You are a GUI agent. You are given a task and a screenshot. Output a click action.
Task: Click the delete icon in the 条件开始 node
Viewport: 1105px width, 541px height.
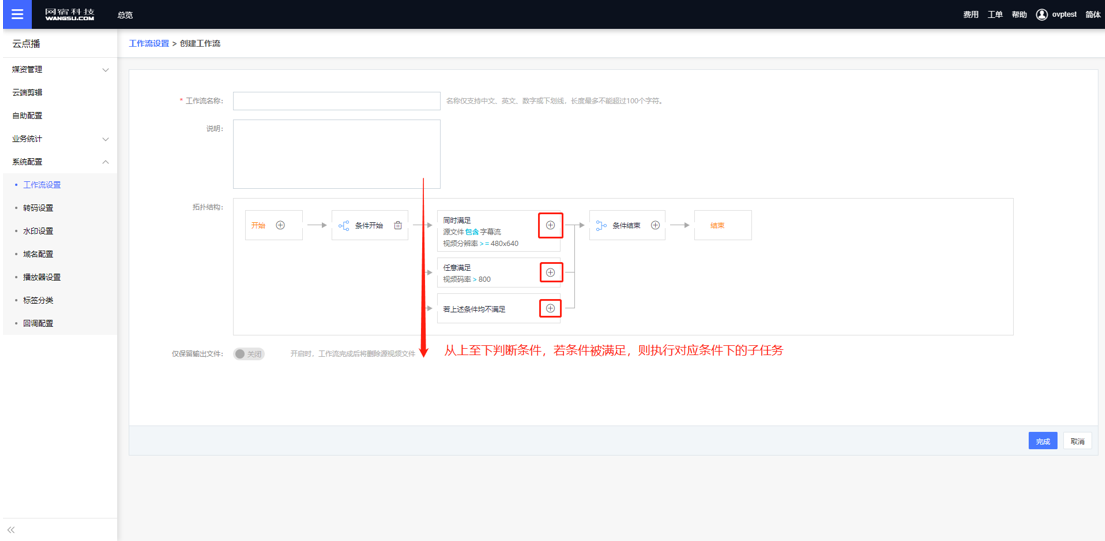[x=397, y=225]
